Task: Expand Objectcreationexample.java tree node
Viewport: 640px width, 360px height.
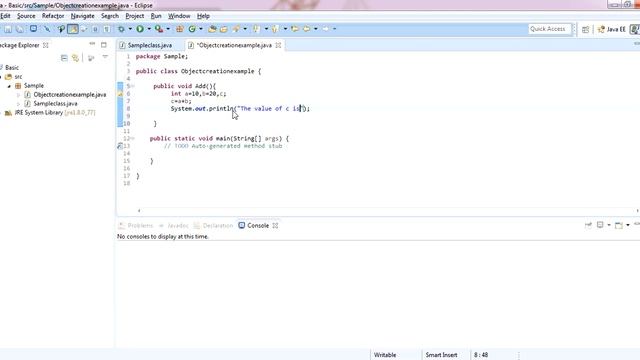Action: [x=18, y=95]
